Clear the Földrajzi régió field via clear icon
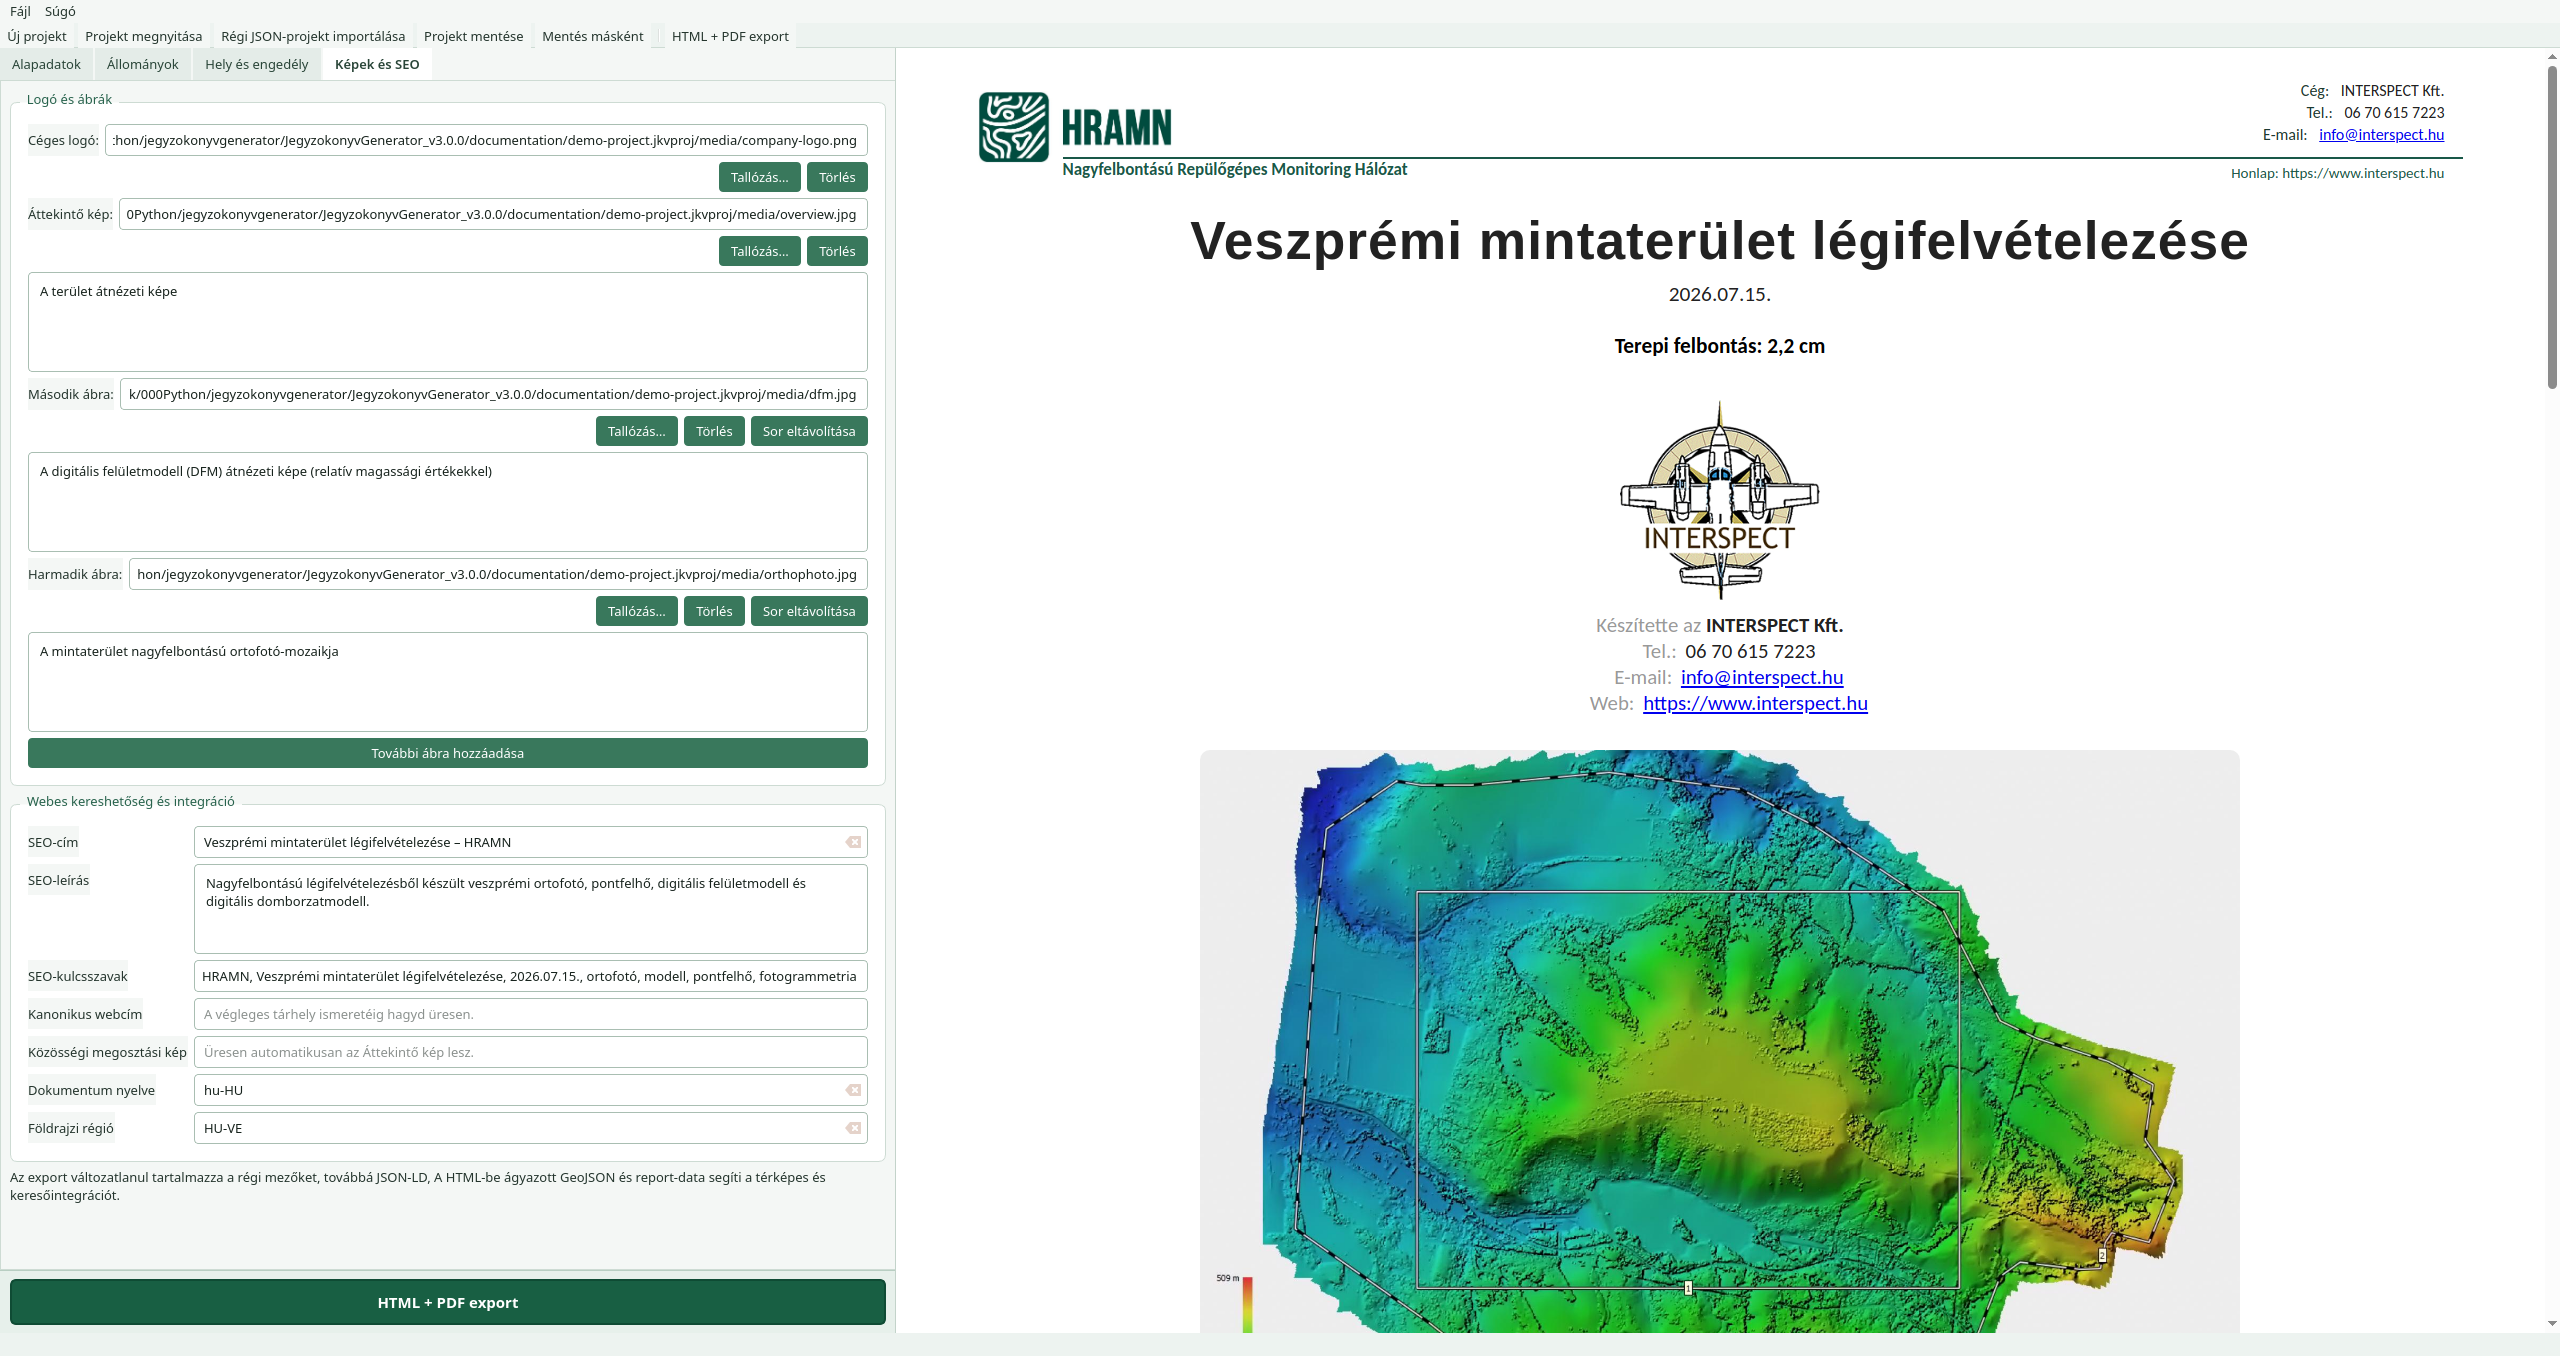This screenshot has width=2560, height=1356. (853, 1128)
